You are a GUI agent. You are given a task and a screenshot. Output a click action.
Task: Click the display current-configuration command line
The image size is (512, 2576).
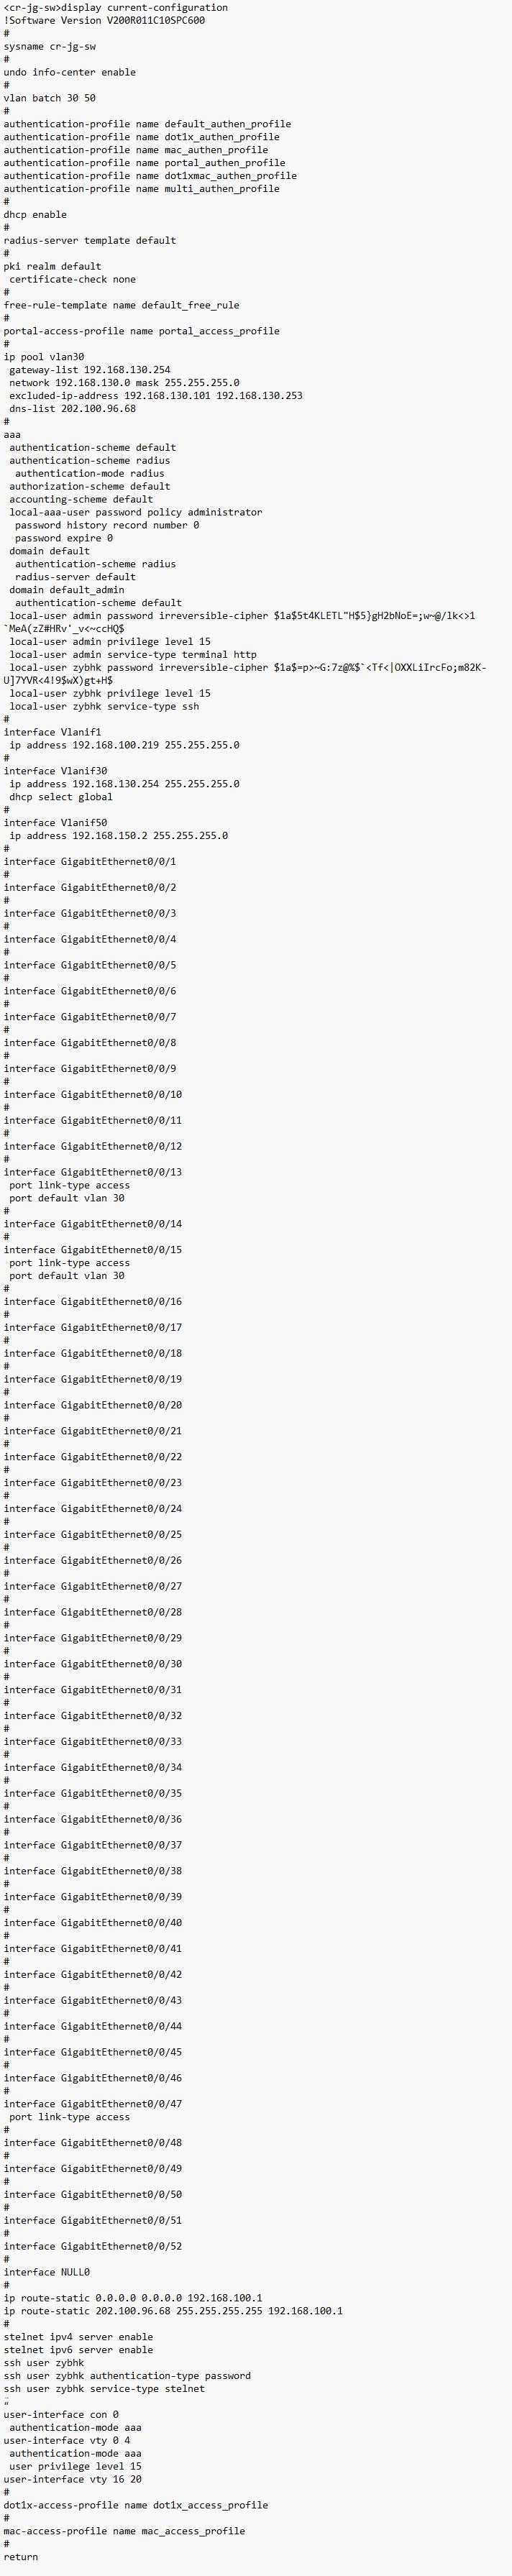(115, 8)
